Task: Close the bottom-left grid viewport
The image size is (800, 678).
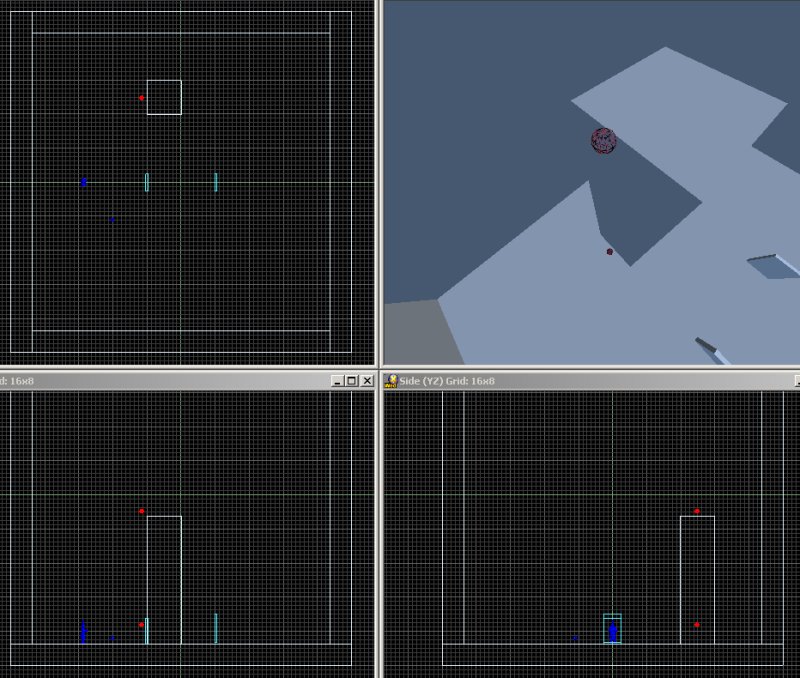Action: coord(366,381)
